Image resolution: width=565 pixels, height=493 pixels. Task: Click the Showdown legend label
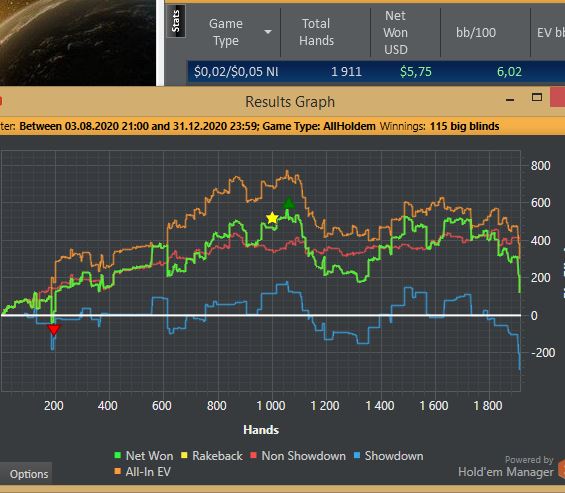[x=394, y=456]
